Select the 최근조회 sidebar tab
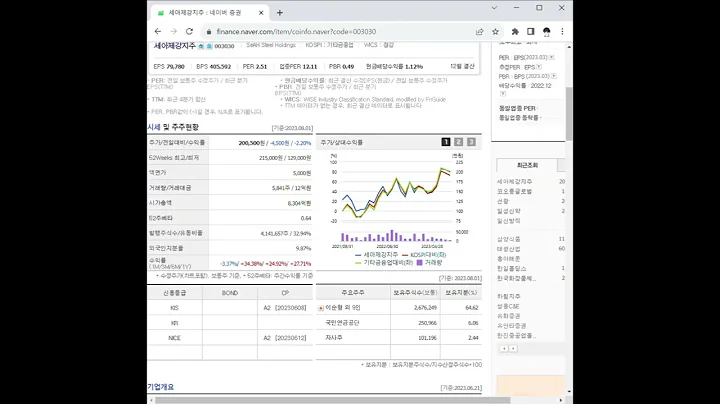 (527, 165)
